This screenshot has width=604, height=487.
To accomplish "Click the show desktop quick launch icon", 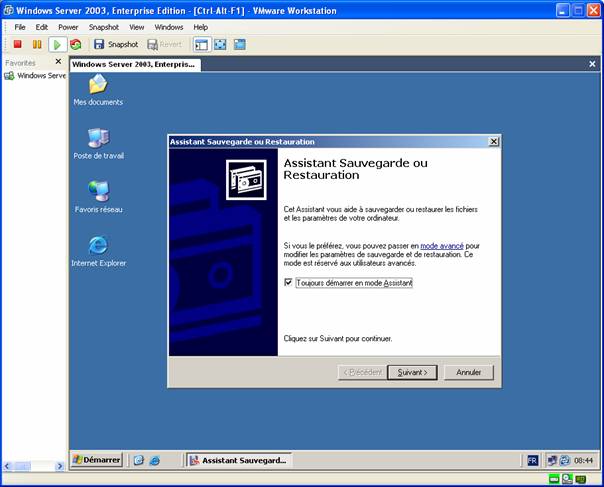I will tap(139, 460).
